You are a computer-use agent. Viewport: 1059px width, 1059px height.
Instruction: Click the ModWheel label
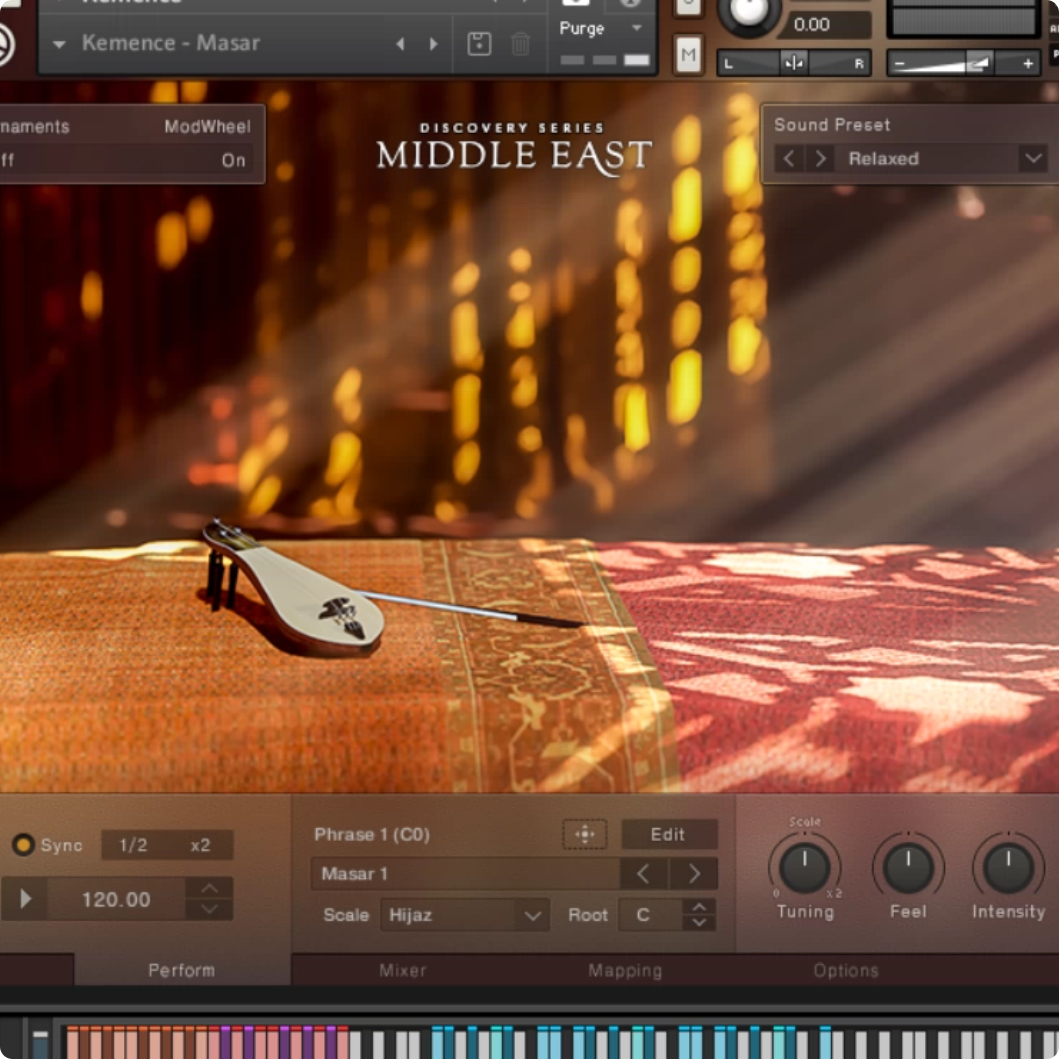coord(207,126)
